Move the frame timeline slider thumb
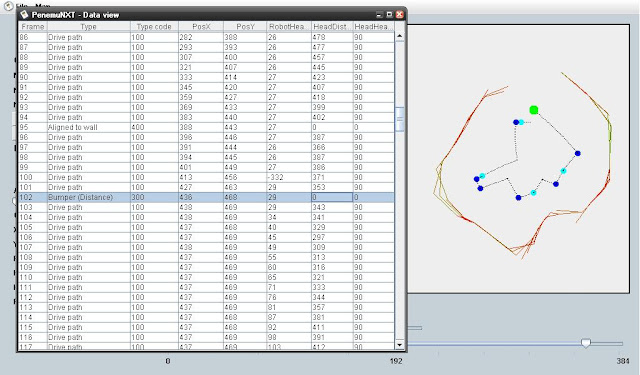Viewport: 640px width, 375px height. 586,343
